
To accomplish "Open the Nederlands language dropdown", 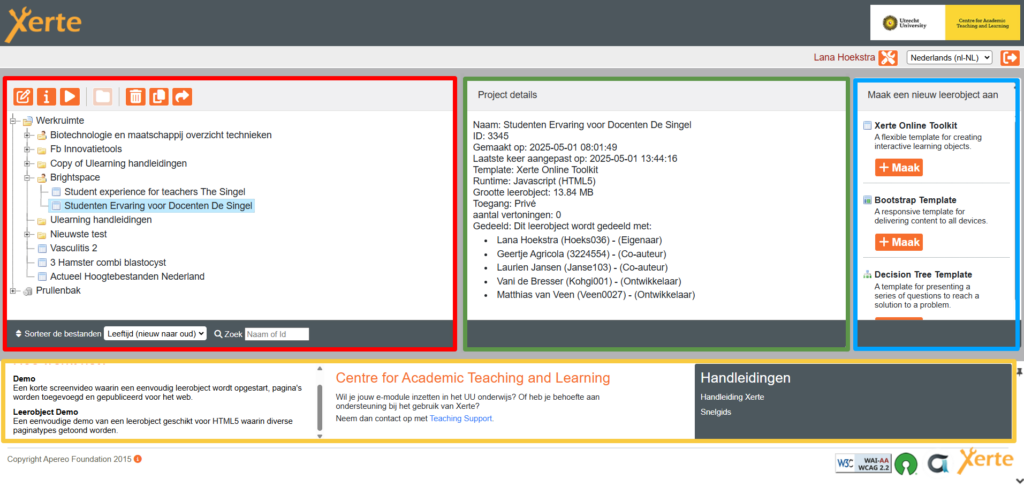I will tap(949, 57).
